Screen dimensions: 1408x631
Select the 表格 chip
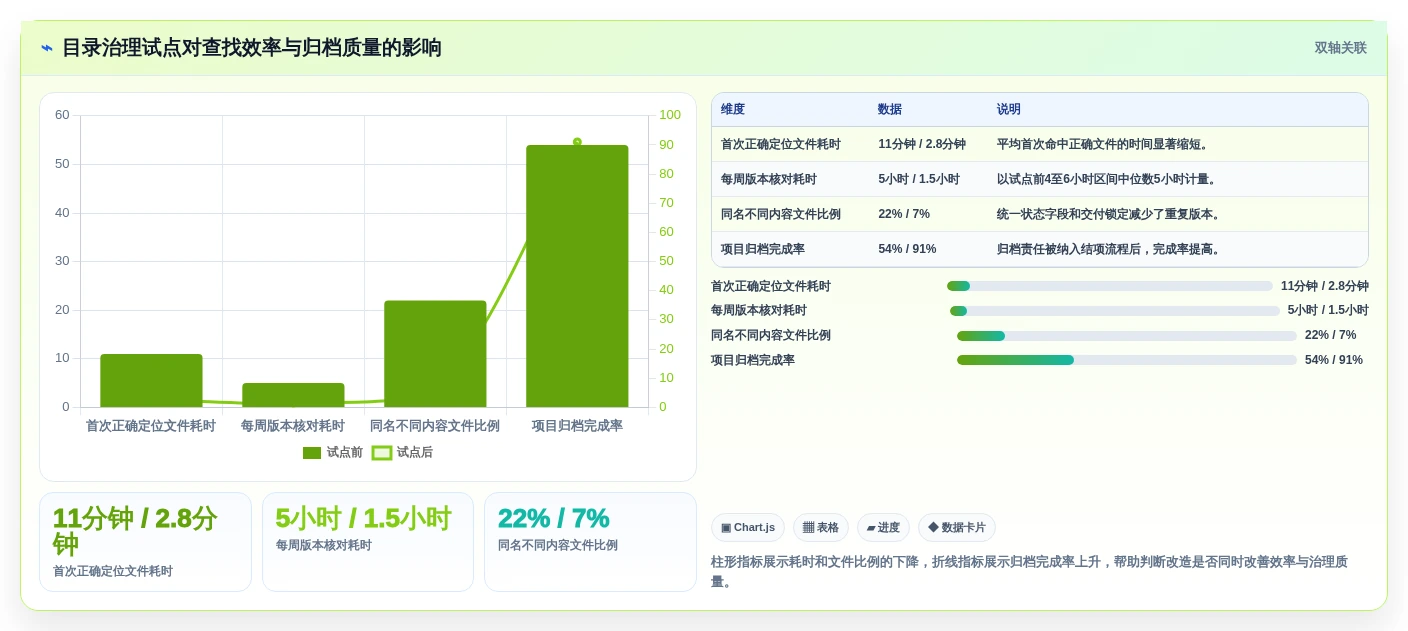point(821,527)
